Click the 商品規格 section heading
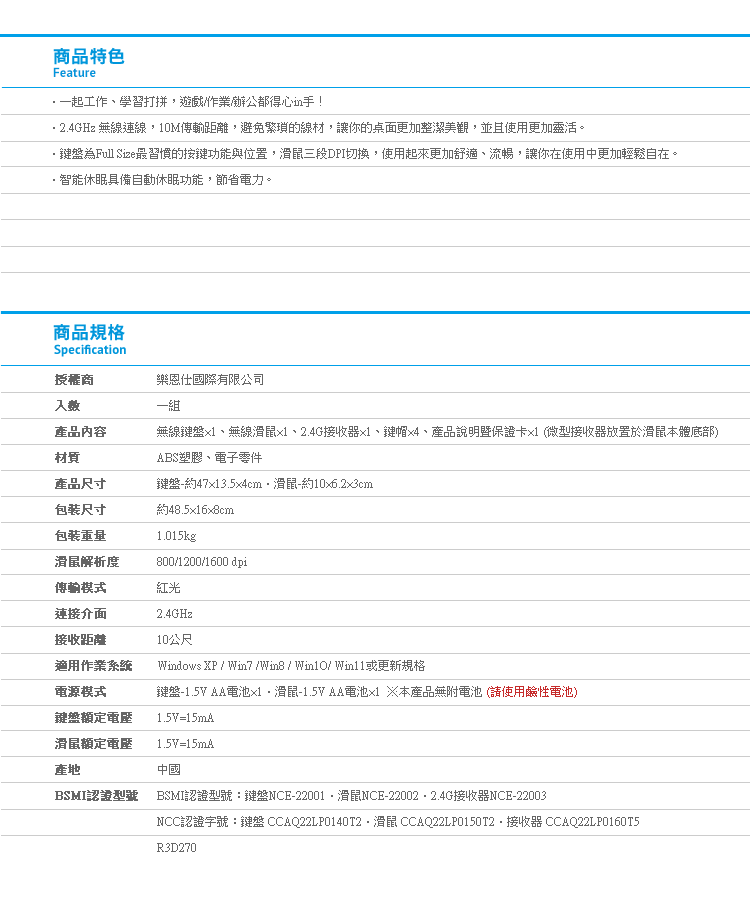Screen dimensions: 750x899 [x=89, y=333]
